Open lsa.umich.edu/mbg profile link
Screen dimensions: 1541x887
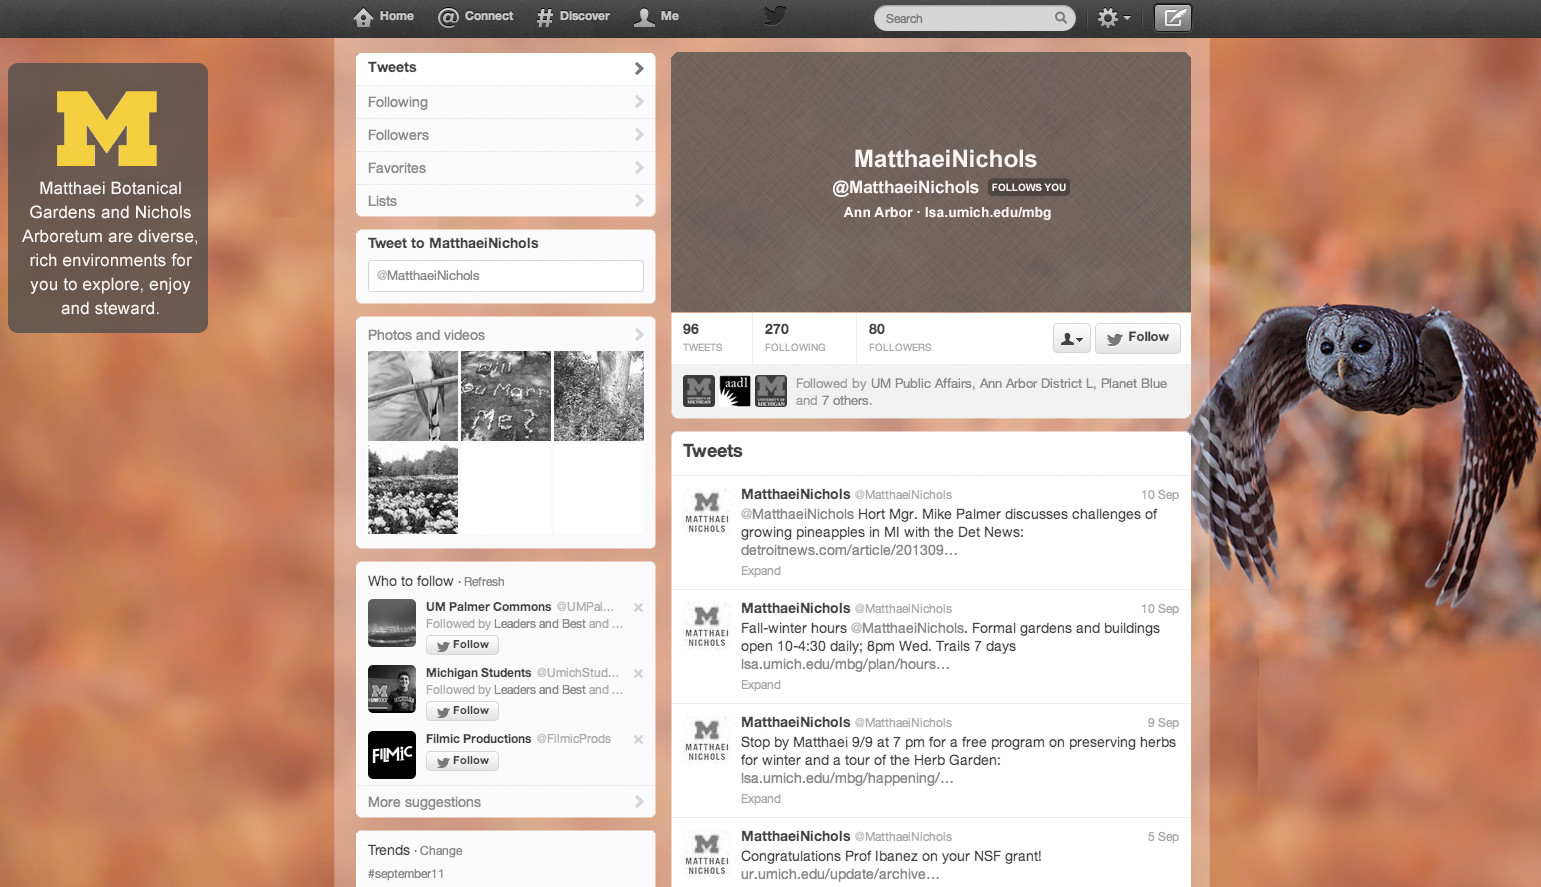988,212
